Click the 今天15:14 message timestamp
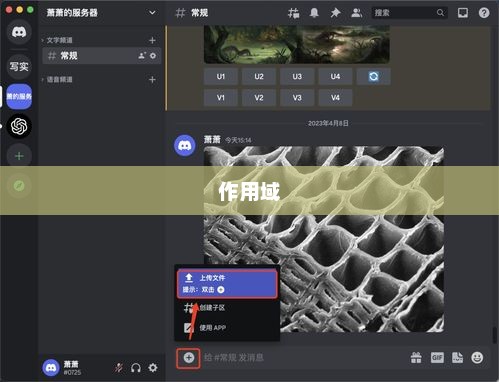This screenshot has height=382, width=499. (x=238, y=140)
